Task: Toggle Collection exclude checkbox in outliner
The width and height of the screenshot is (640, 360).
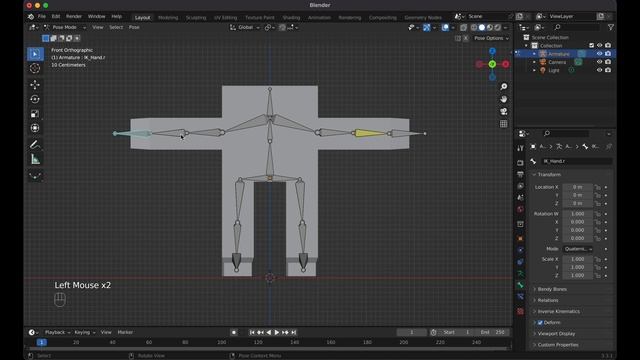Action: pos(591,45)
